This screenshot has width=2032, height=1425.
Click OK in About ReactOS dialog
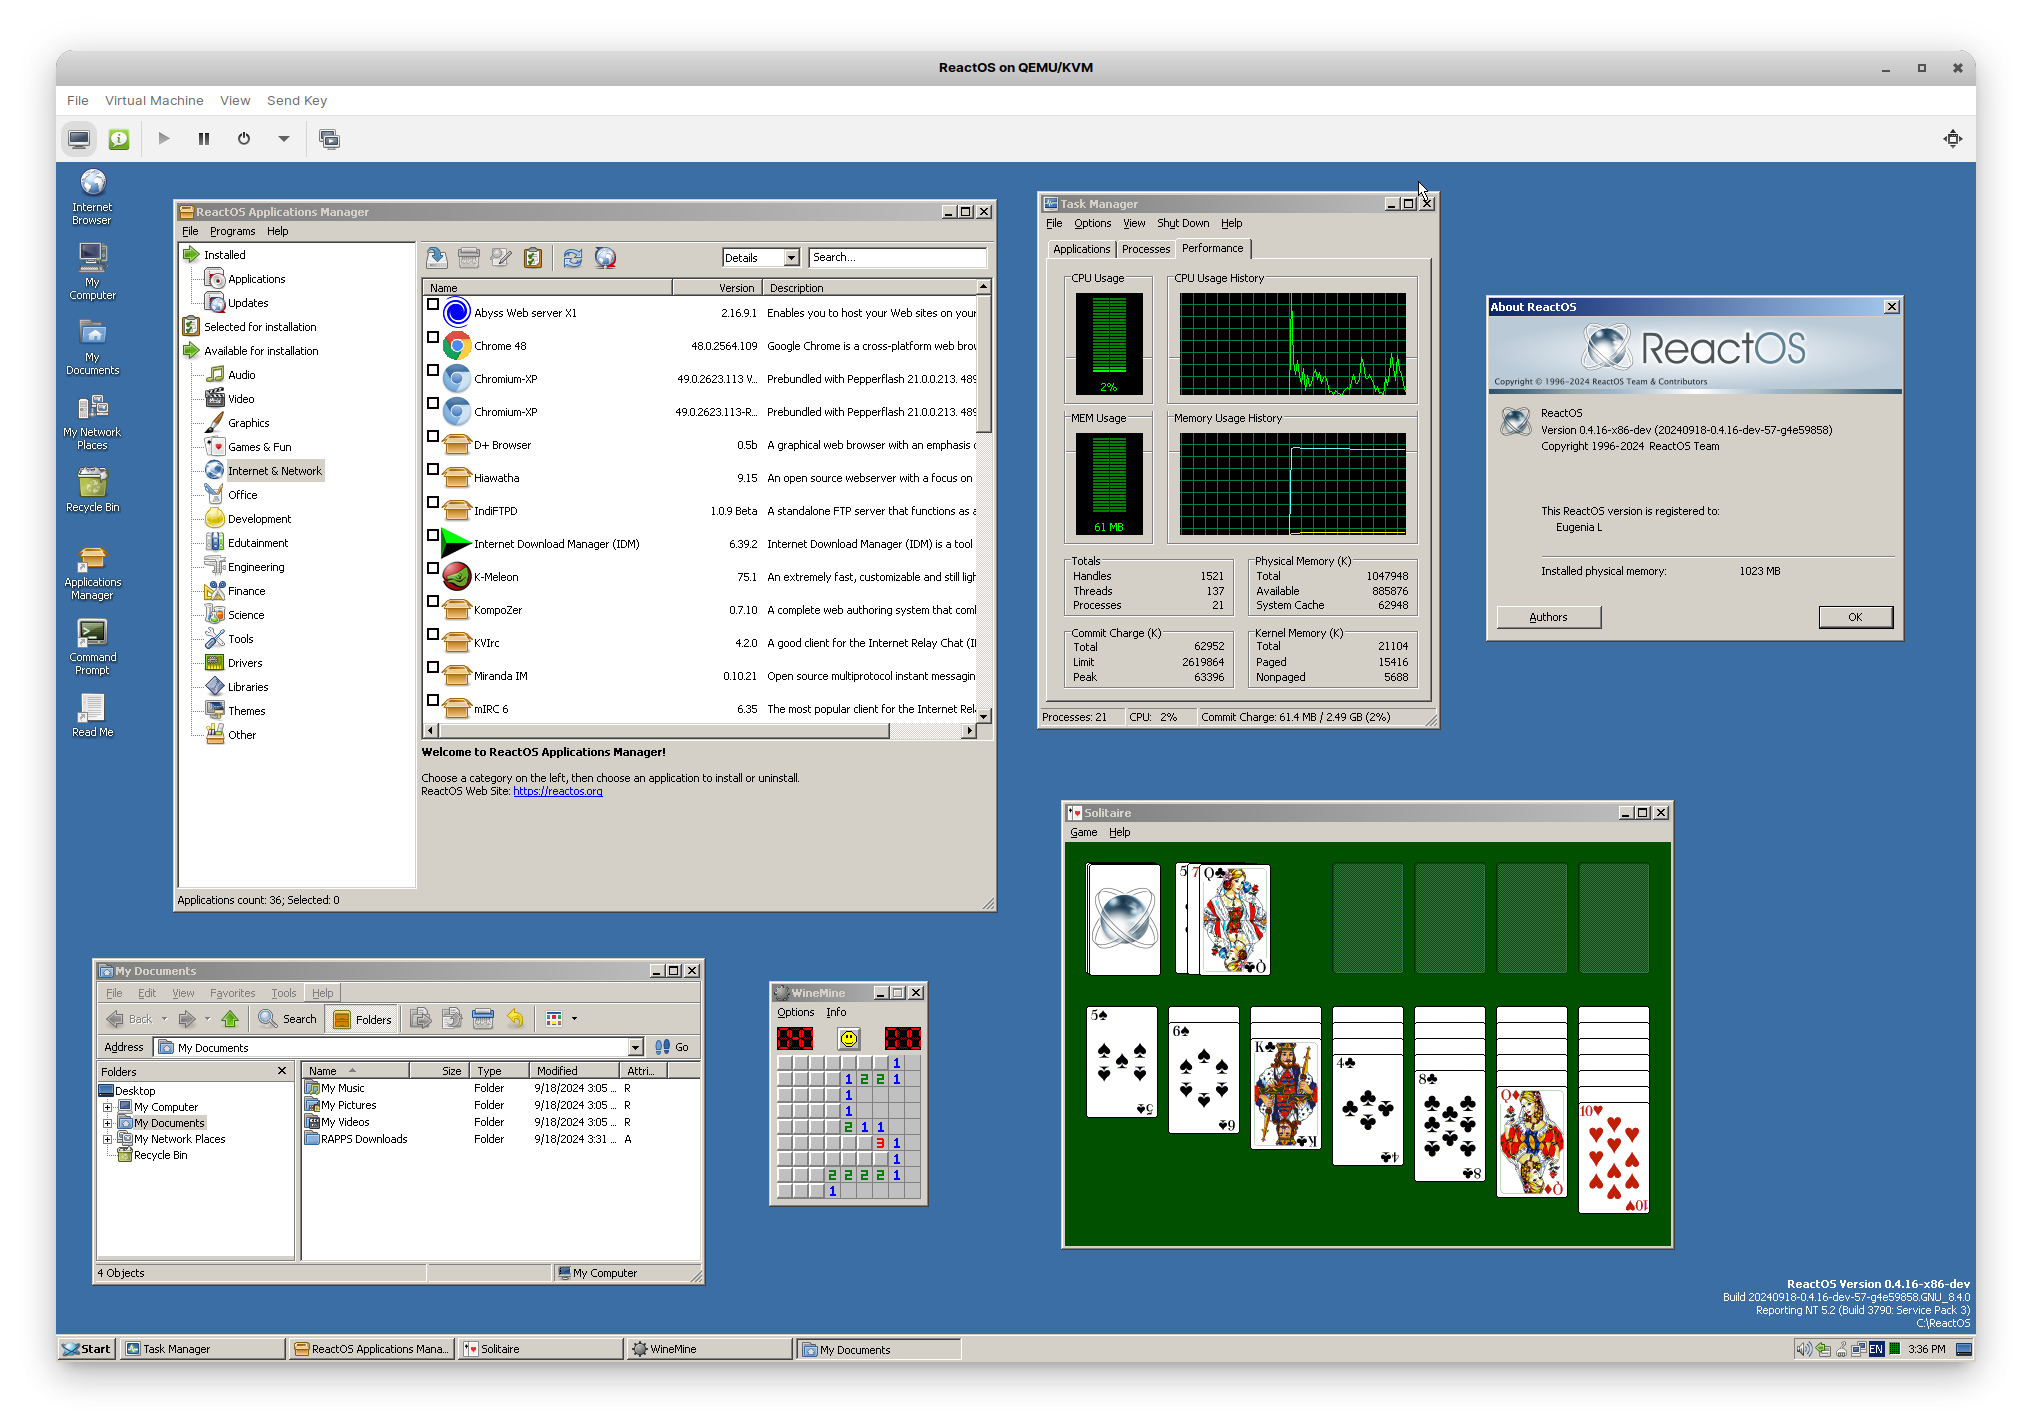coord(1855,617)
